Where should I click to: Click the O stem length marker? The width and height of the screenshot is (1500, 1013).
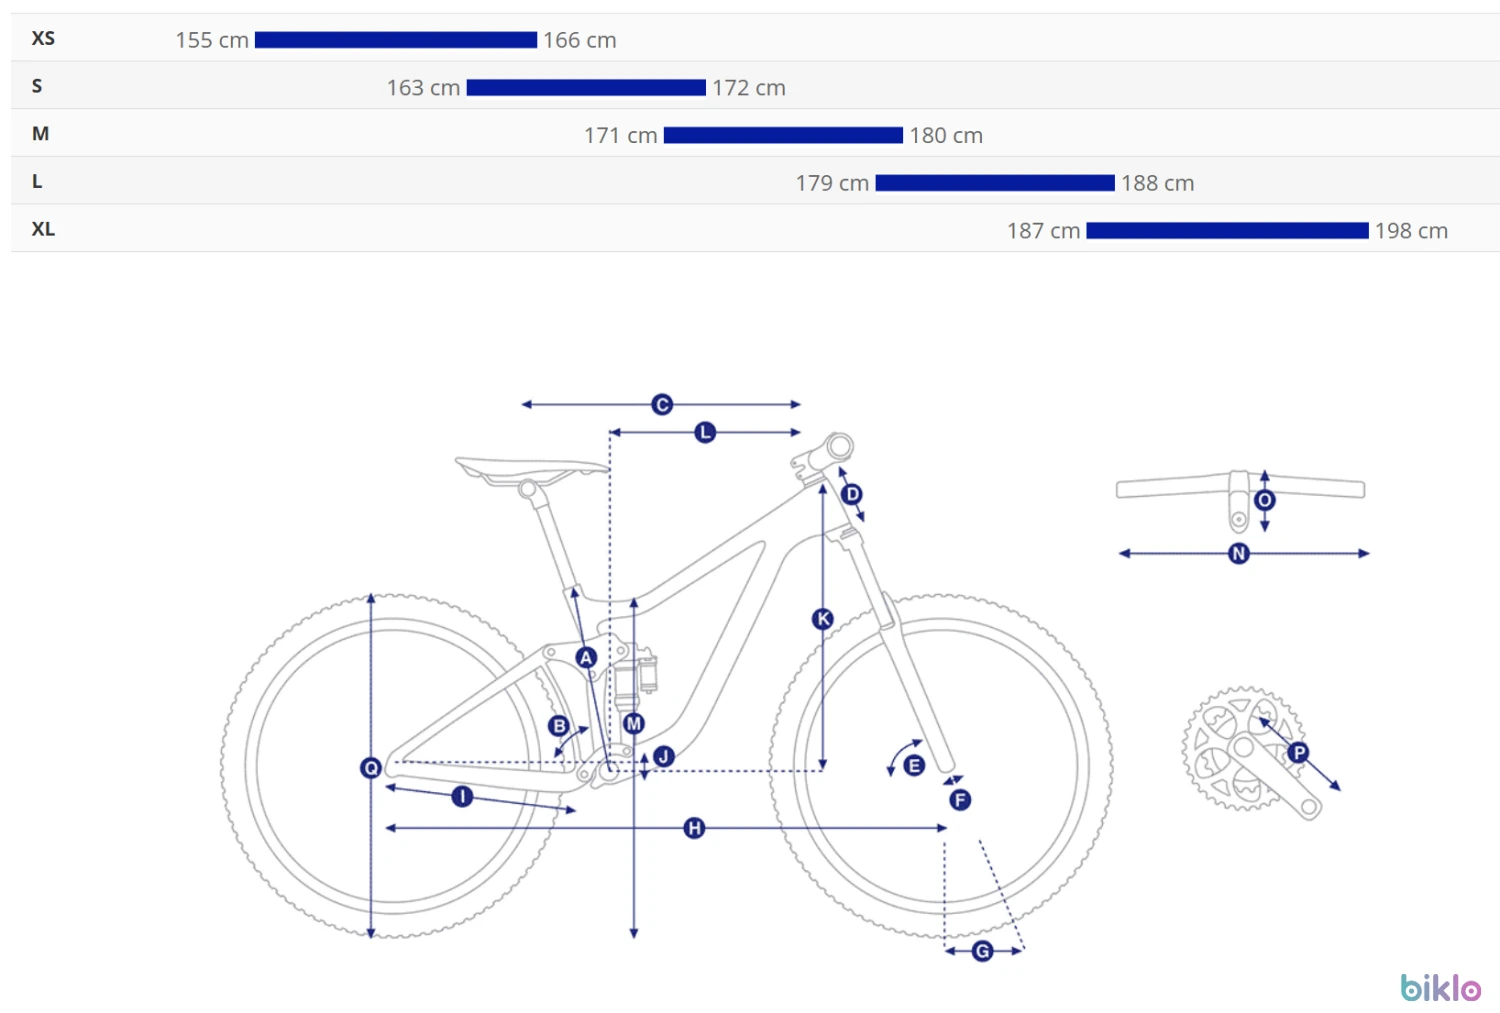coord(1265,500)
